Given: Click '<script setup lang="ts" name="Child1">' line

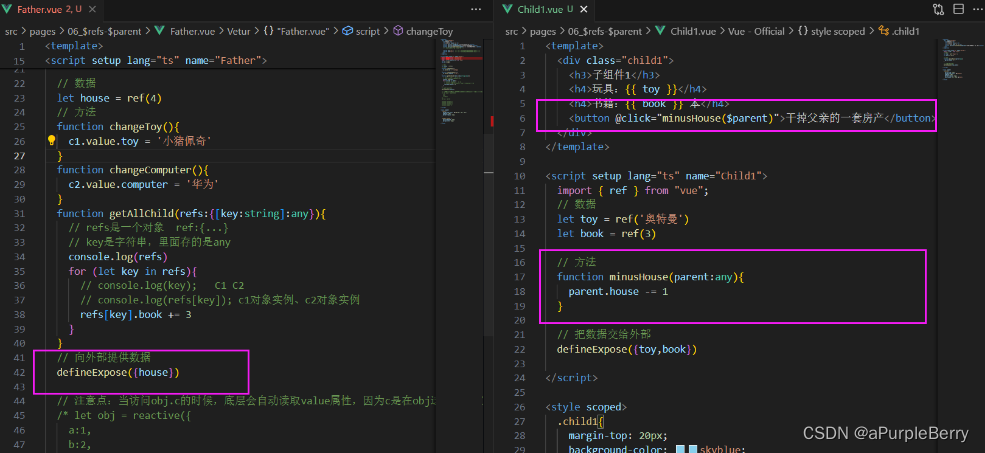Looking at the screenshot, I should pos(656,176).
